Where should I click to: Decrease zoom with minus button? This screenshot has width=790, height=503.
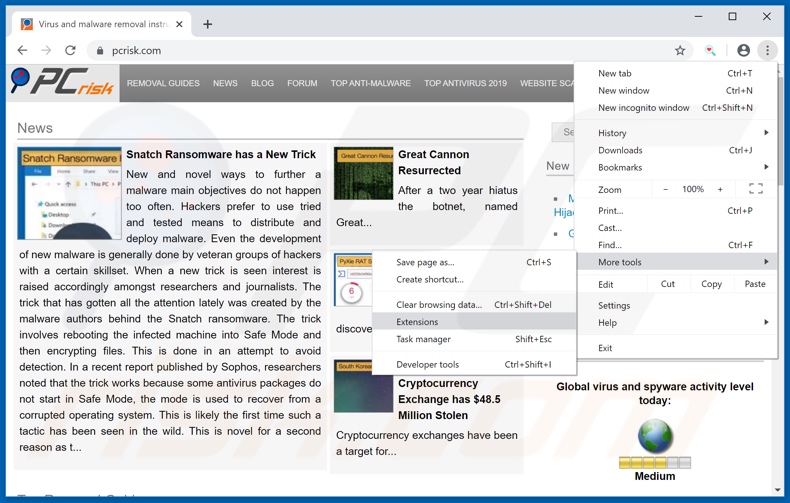click(x=666, y=189)
